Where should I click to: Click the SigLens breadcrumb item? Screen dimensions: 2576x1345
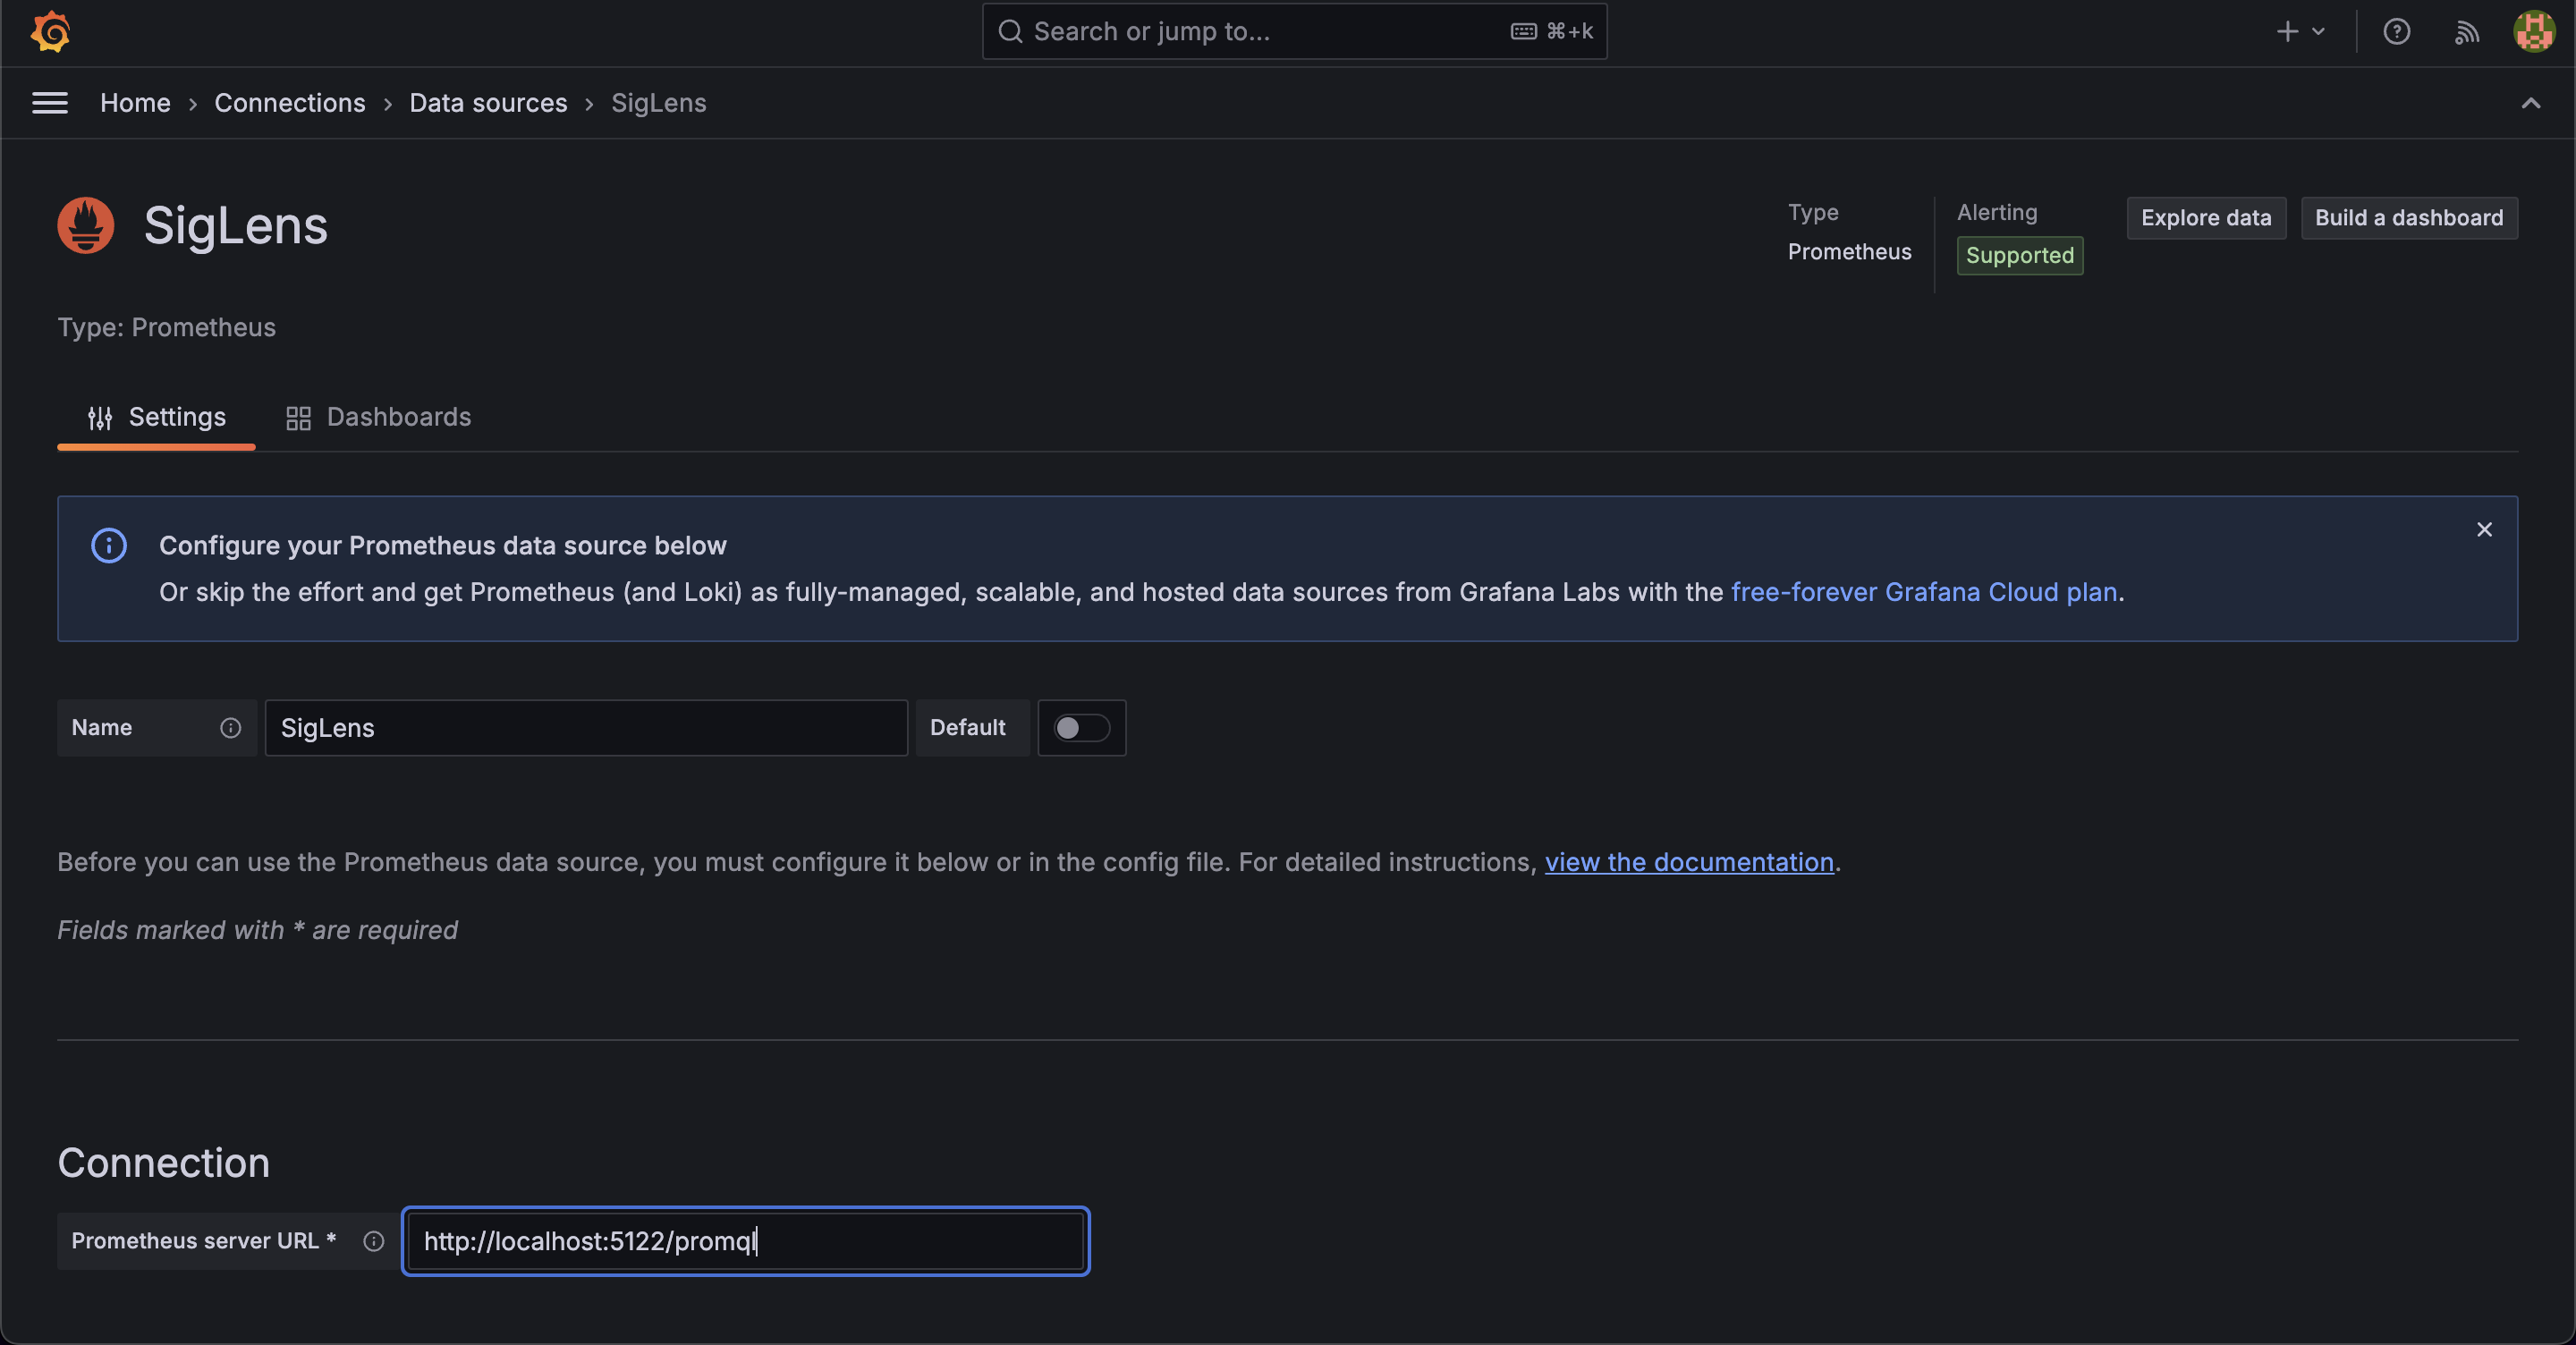658,103
